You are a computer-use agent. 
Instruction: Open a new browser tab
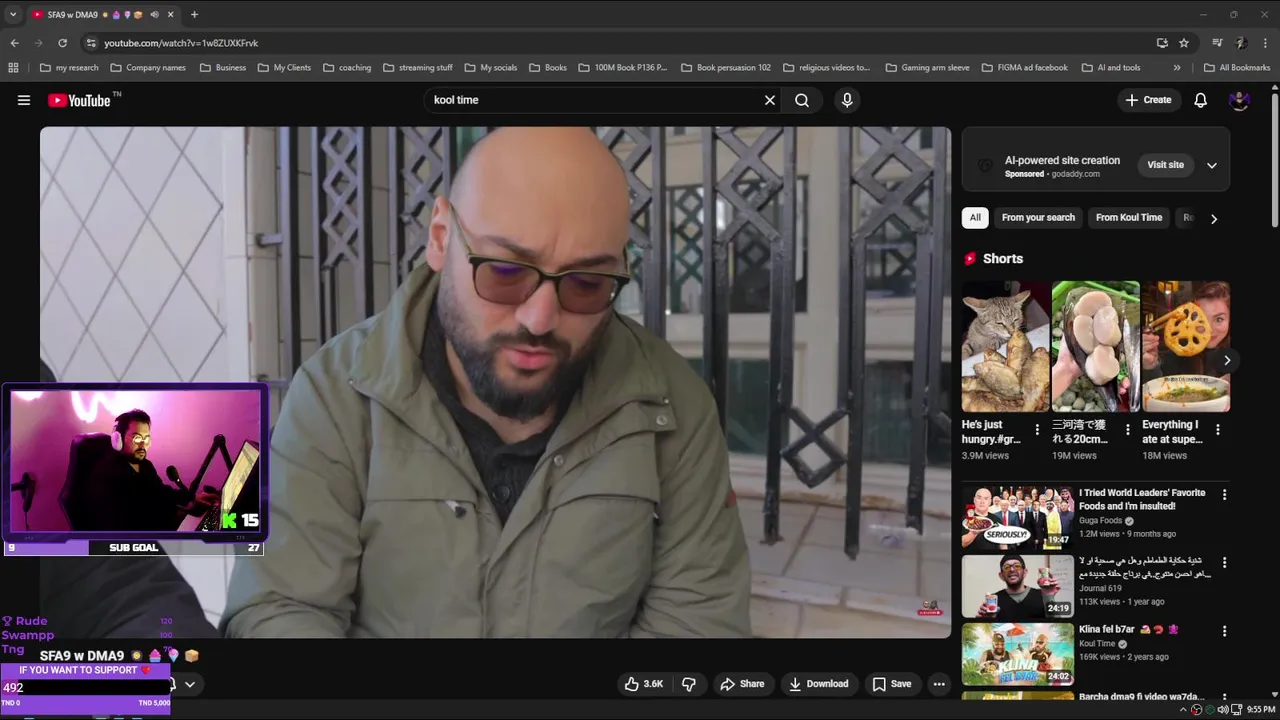(x=194, y=15)
